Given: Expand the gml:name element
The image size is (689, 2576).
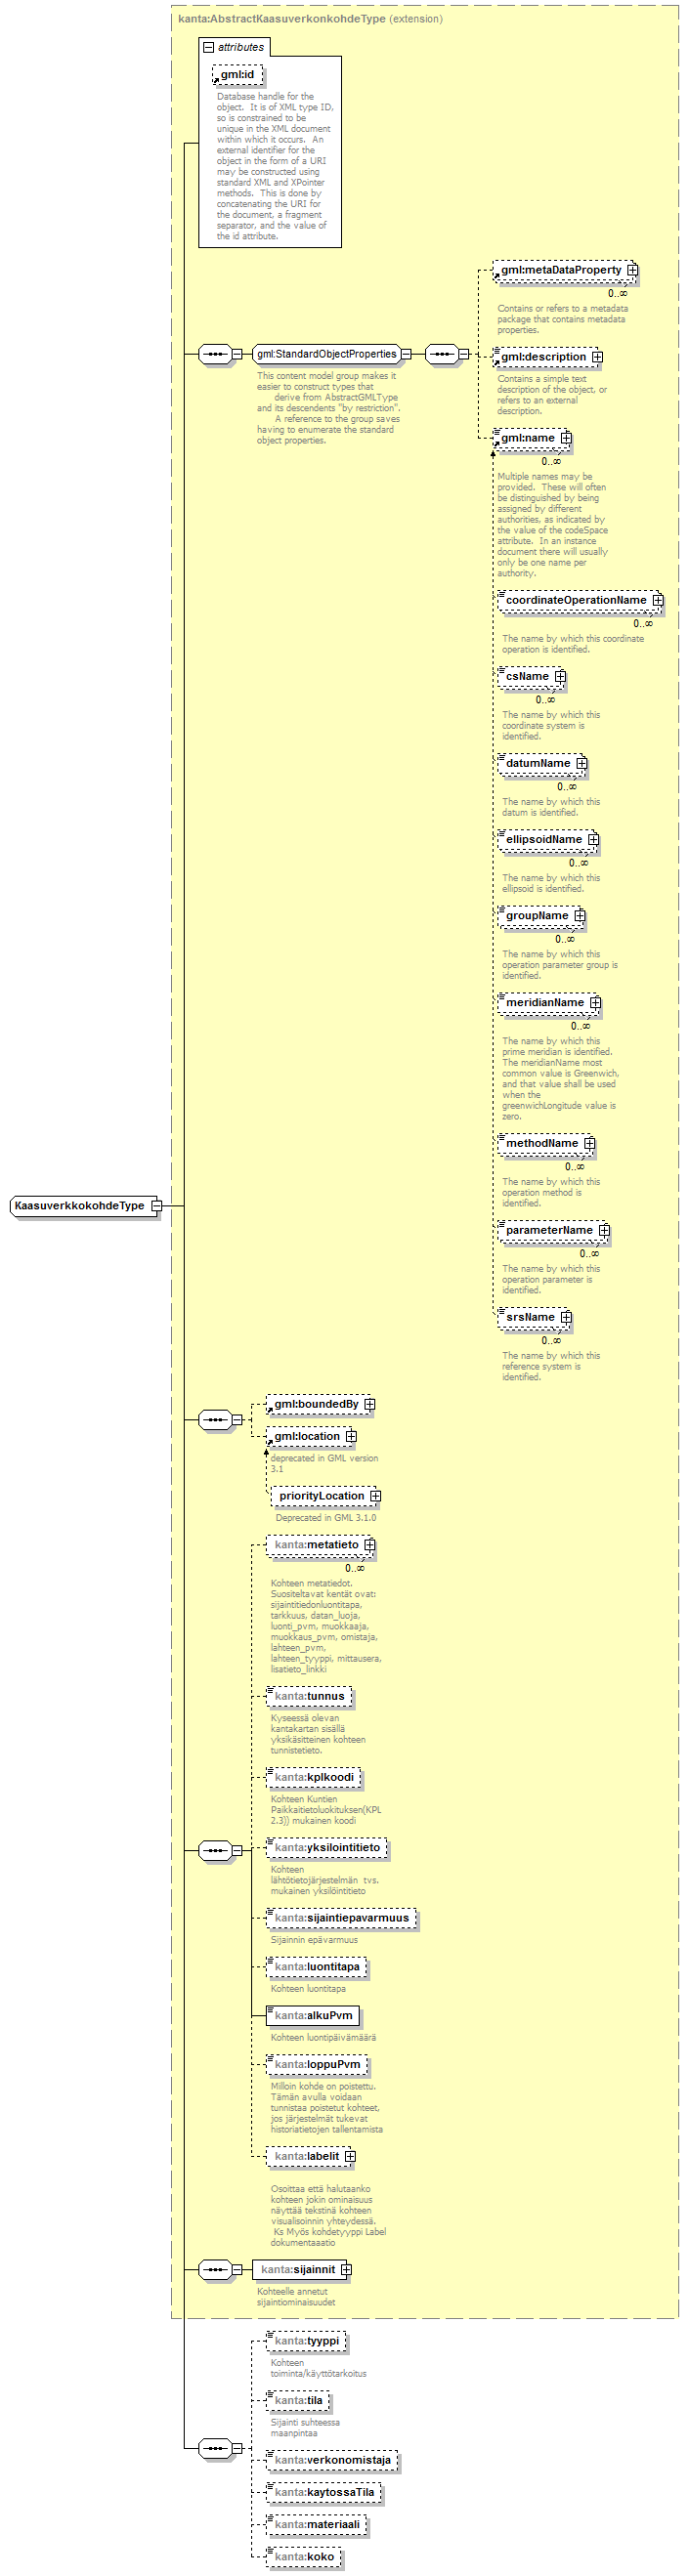Looking at the screenshot, I should (x=566, y=438).
